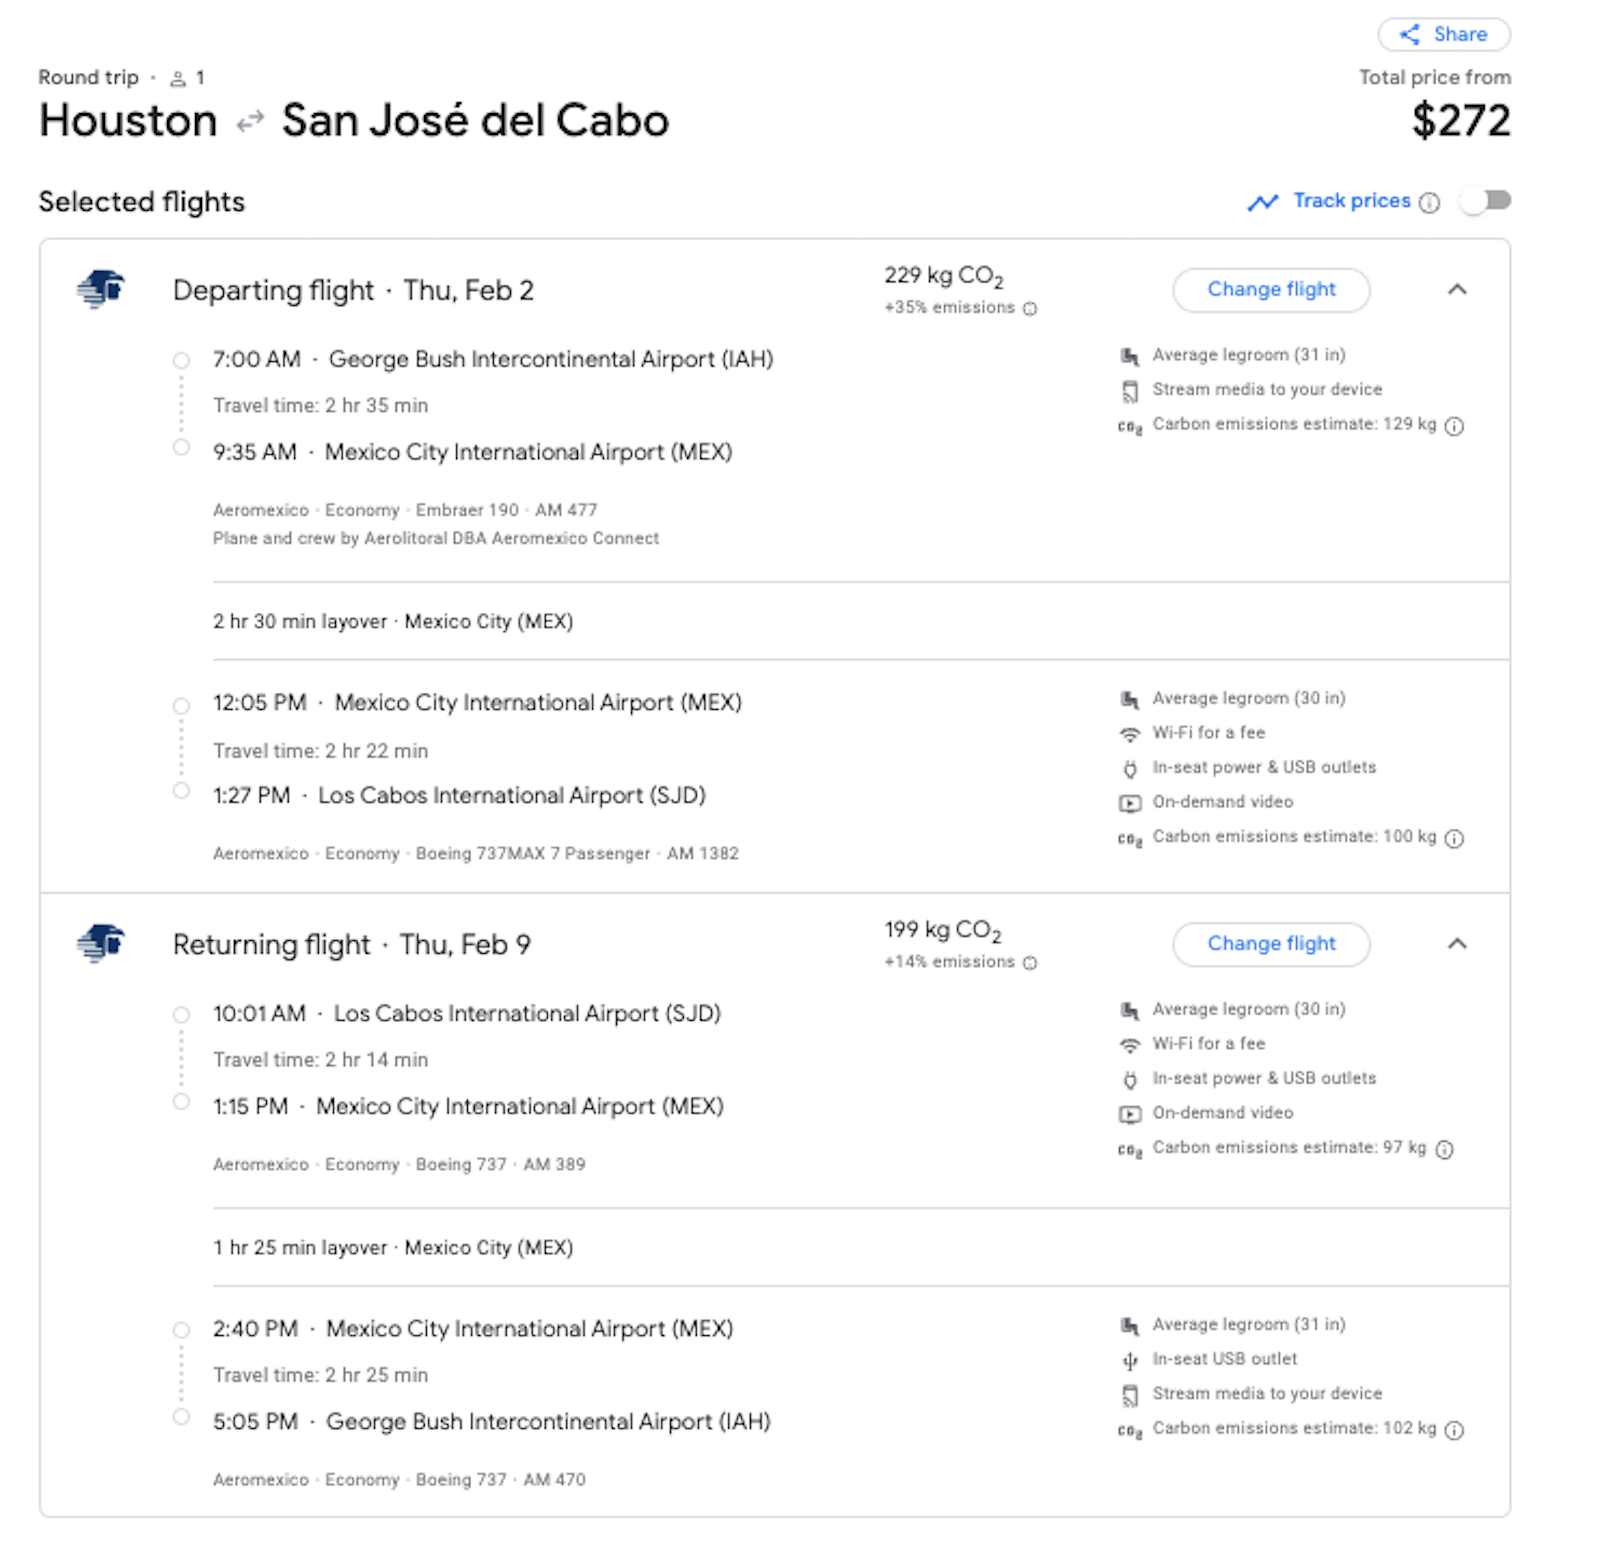Click the track prices graph icon

click(x=1263, y=202)
